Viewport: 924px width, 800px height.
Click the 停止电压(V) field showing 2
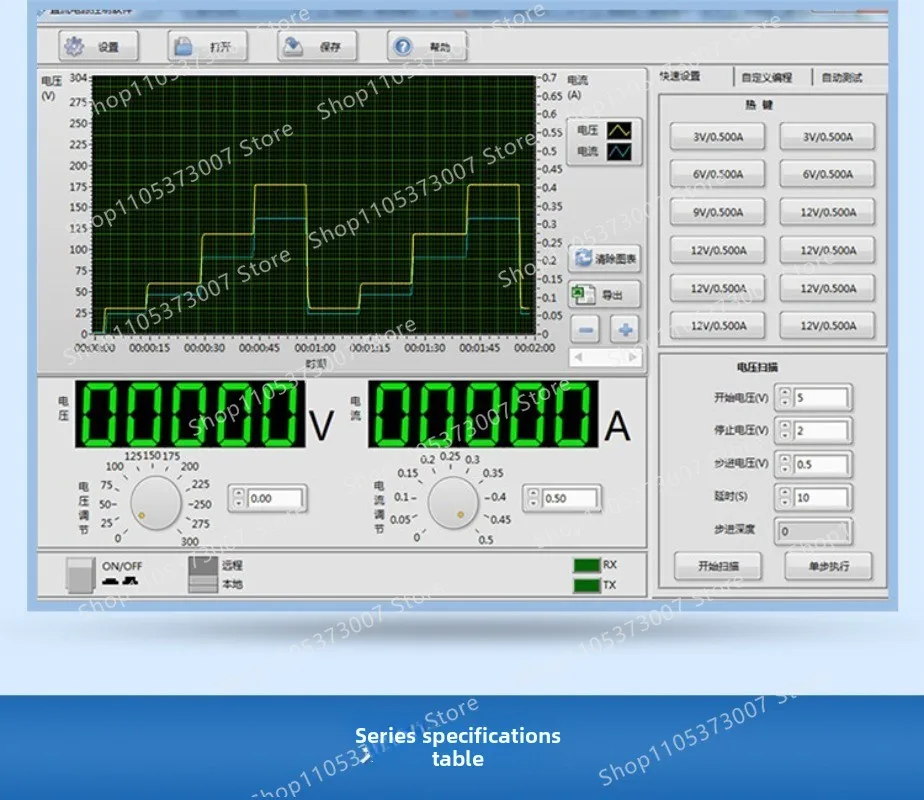[x=821, y=431]
